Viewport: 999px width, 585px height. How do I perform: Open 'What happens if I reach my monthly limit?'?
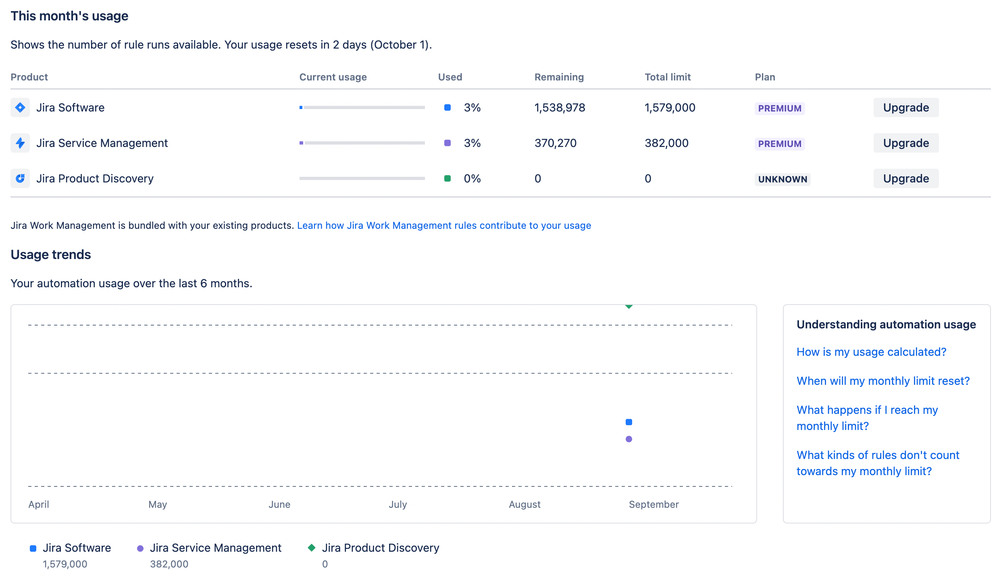coord(867,418)
